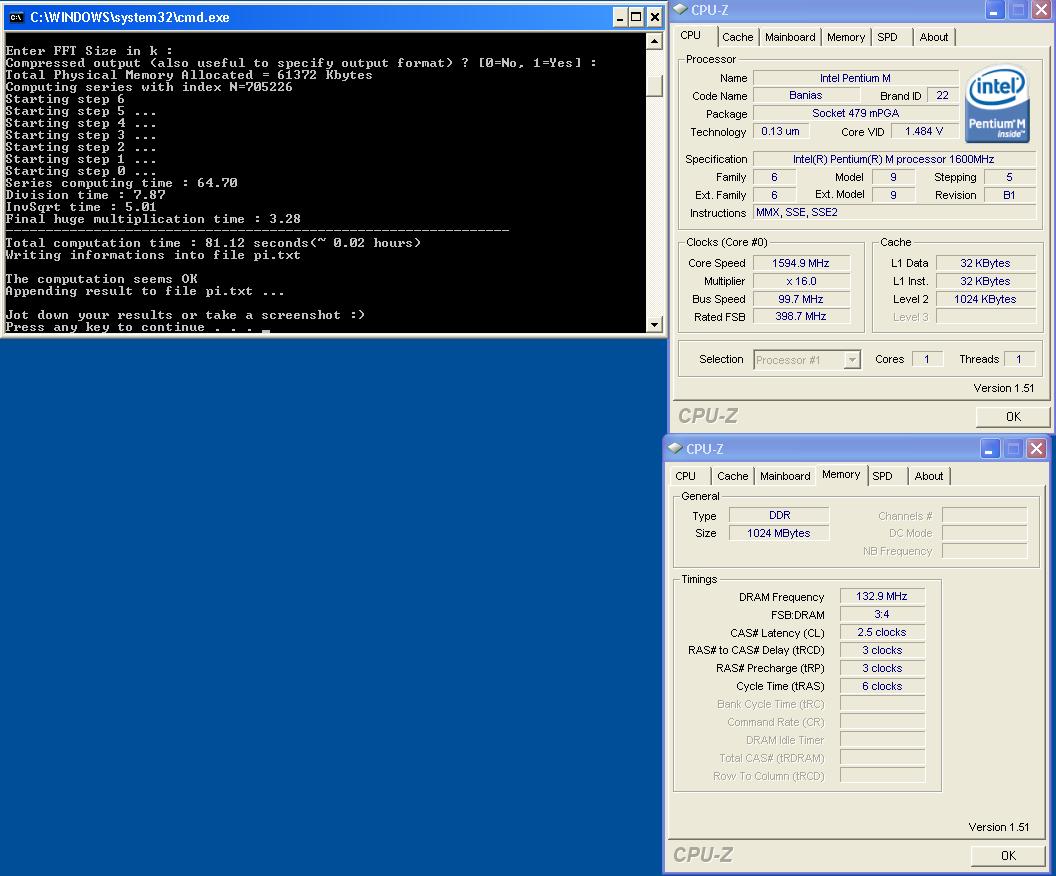Minimize the top CPU-Z window
The width and height of the screenshot is (1056, 876).
click(994, 10)
